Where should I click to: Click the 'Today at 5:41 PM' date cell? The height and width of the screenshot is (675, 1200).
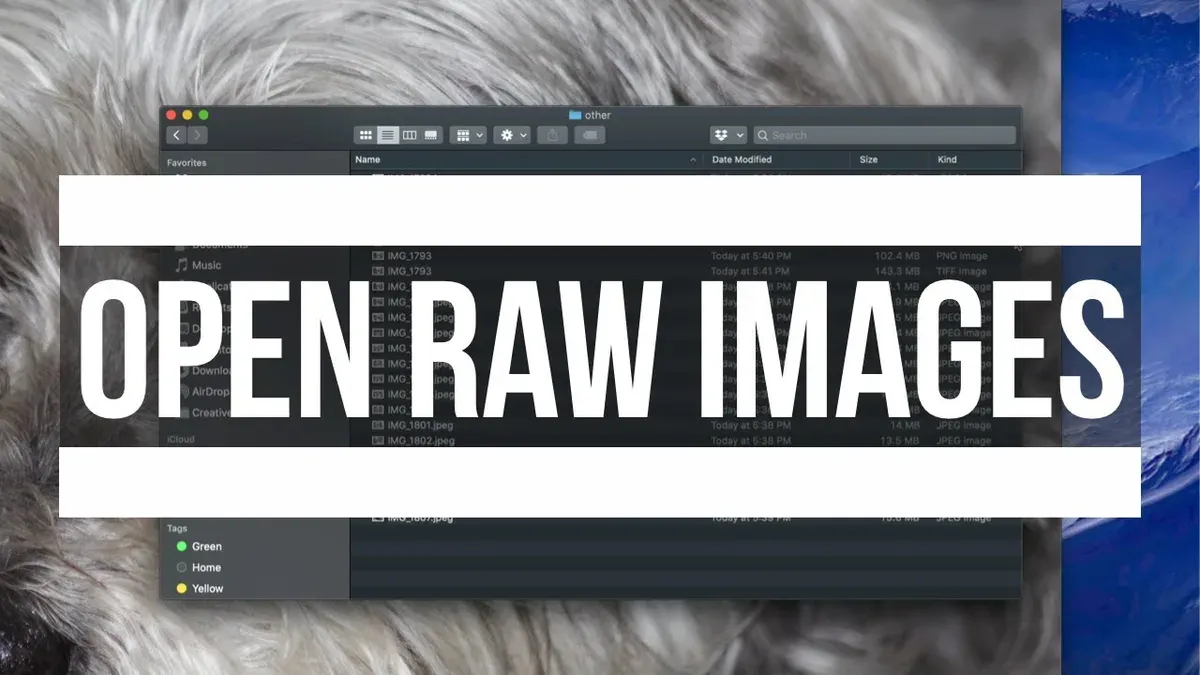(750, 271)
